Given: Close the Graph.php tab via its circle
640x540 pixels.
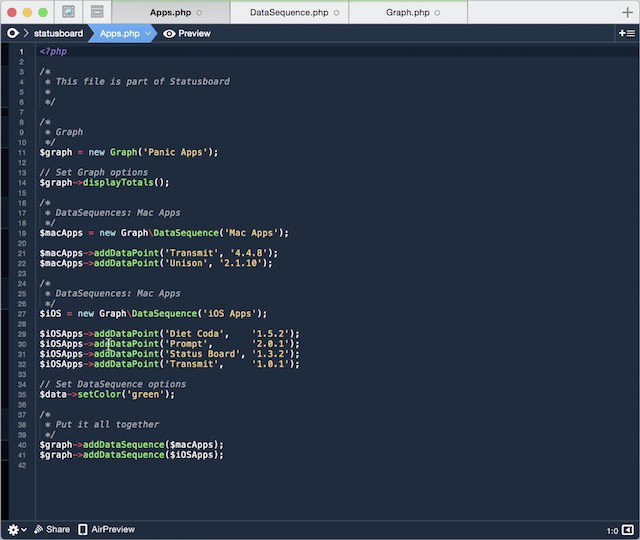Looking at the screenshot, I should pyautogui.click(x=437, y=13).
